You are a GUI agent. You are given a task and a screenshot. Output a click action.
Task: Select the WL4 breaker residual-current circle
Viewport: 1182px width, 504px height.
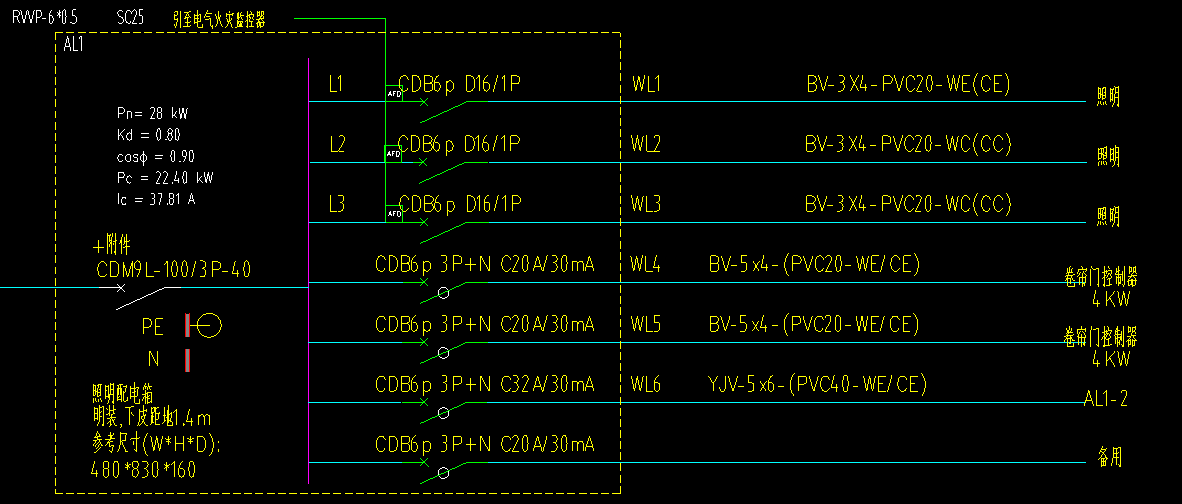coord(443,292)
